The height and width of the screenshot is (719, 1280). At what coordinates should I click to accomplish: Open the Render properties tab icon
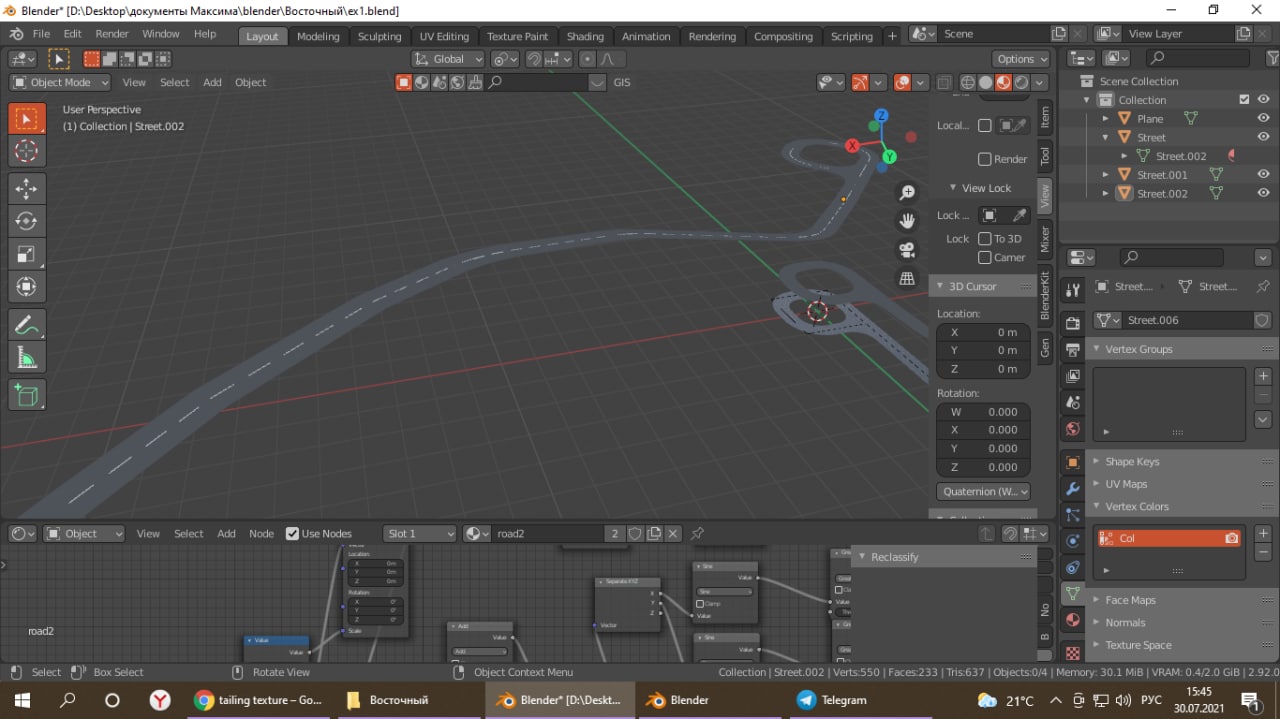[1073, 323]
